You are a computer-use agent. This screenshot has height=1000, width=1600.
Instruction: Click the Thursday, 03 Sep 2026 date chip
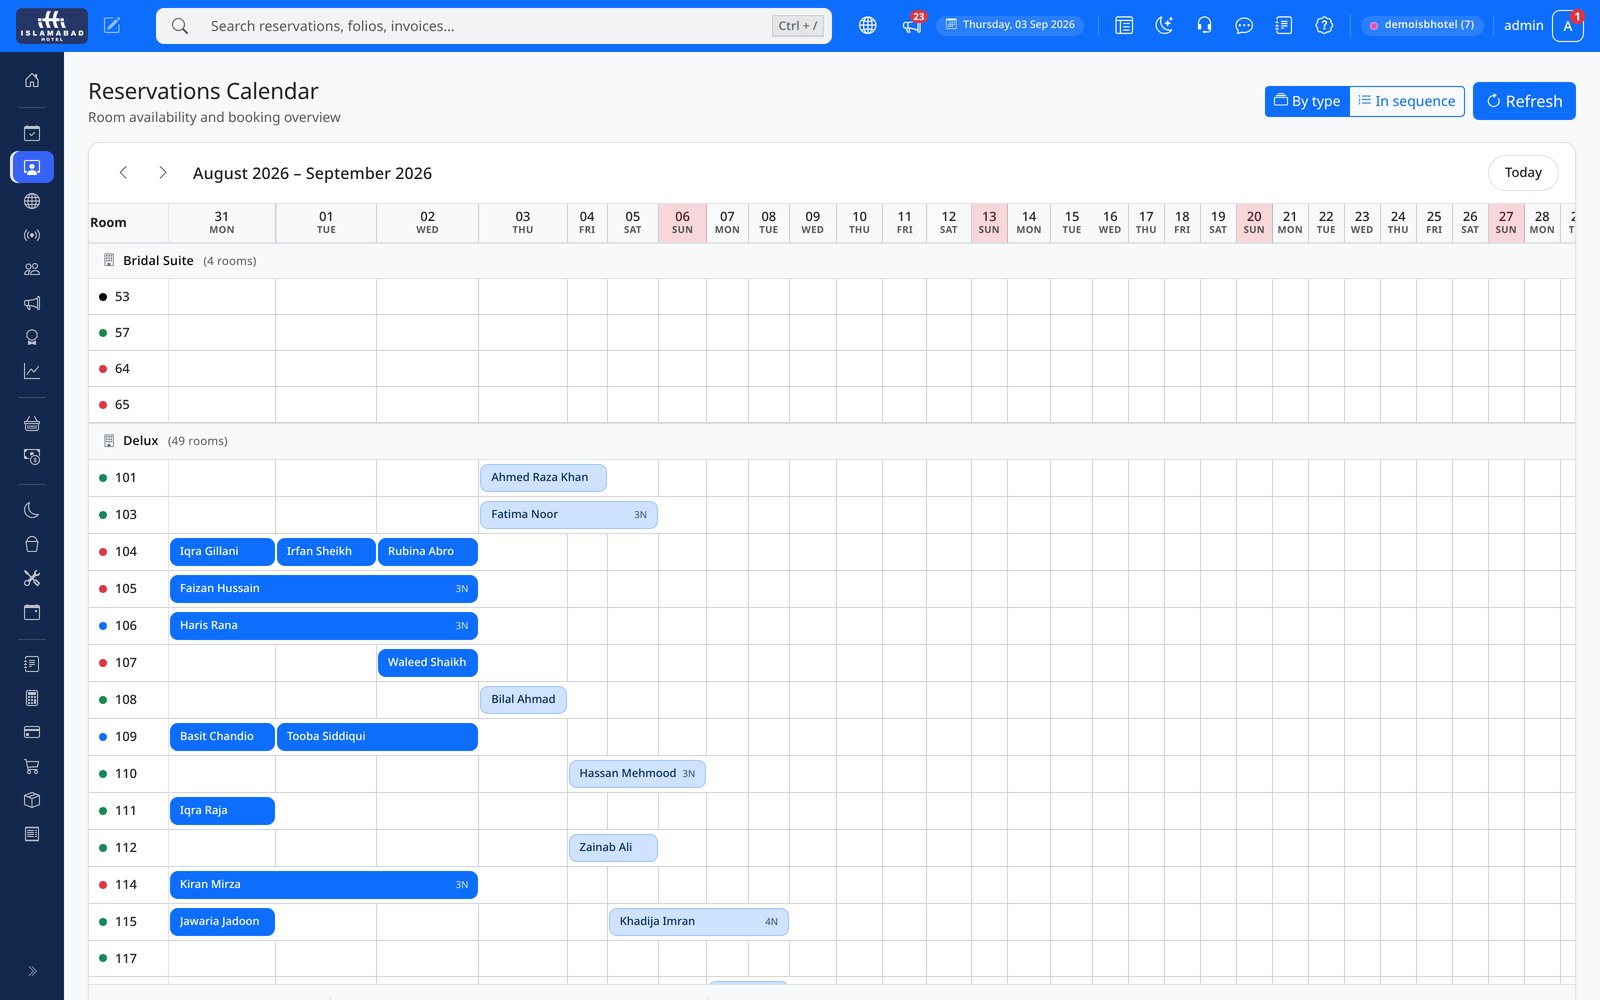(1010, 25)
